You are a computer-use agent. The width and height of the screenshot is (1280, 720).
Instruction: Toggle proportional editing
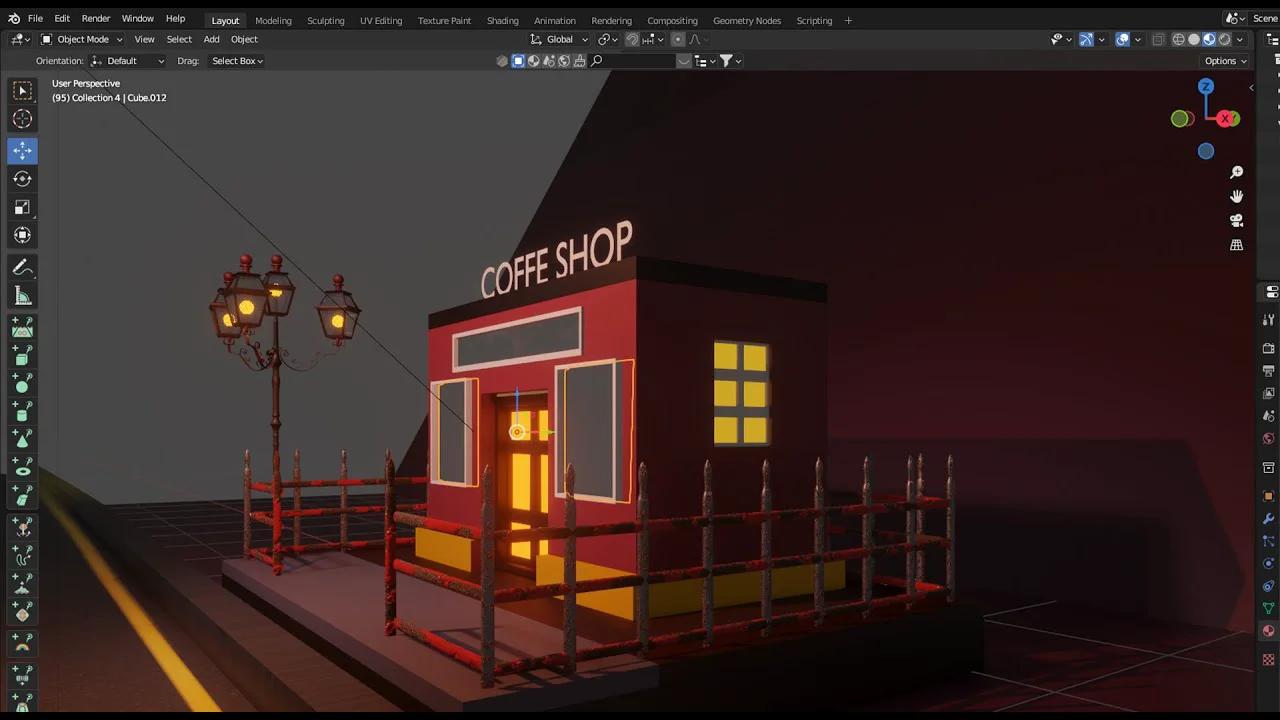coord(677,40)
